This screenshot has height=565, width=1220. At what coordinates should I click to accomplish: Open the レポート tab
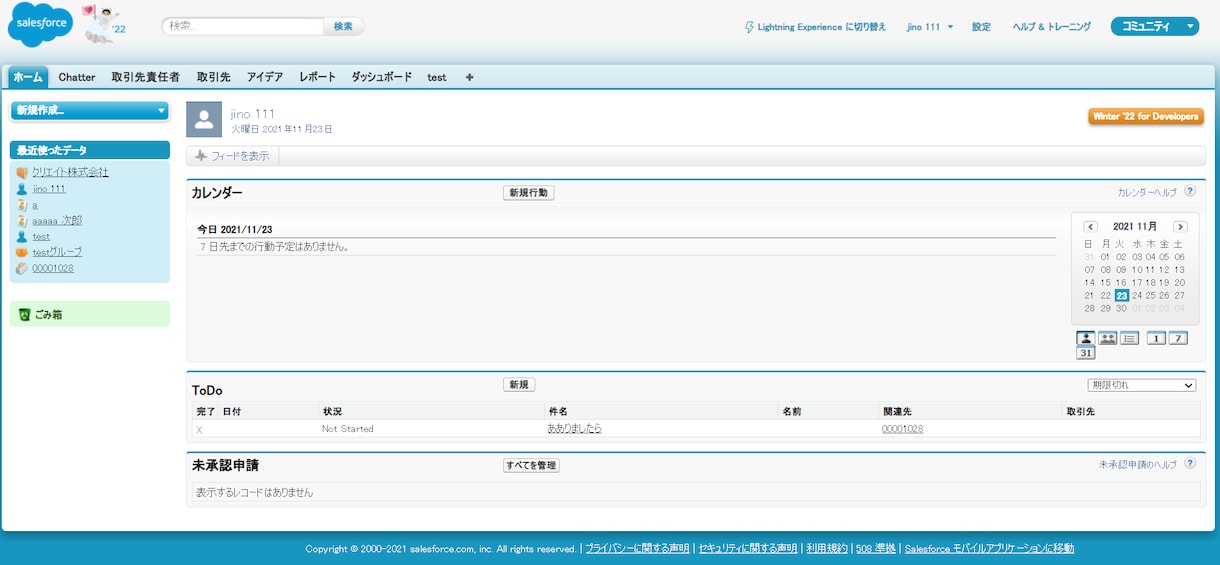click(318, 77)
